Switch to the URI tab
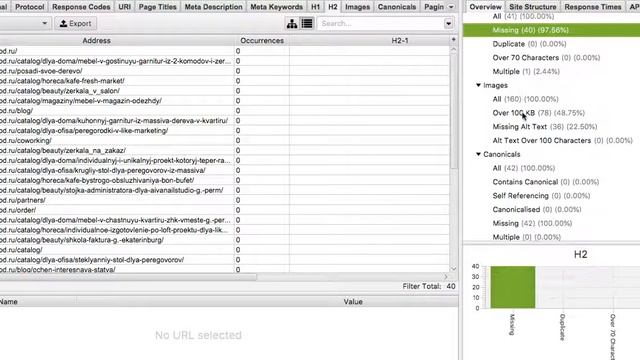The height and width of the screenshot is (360, 640). (x=124, y=7)
